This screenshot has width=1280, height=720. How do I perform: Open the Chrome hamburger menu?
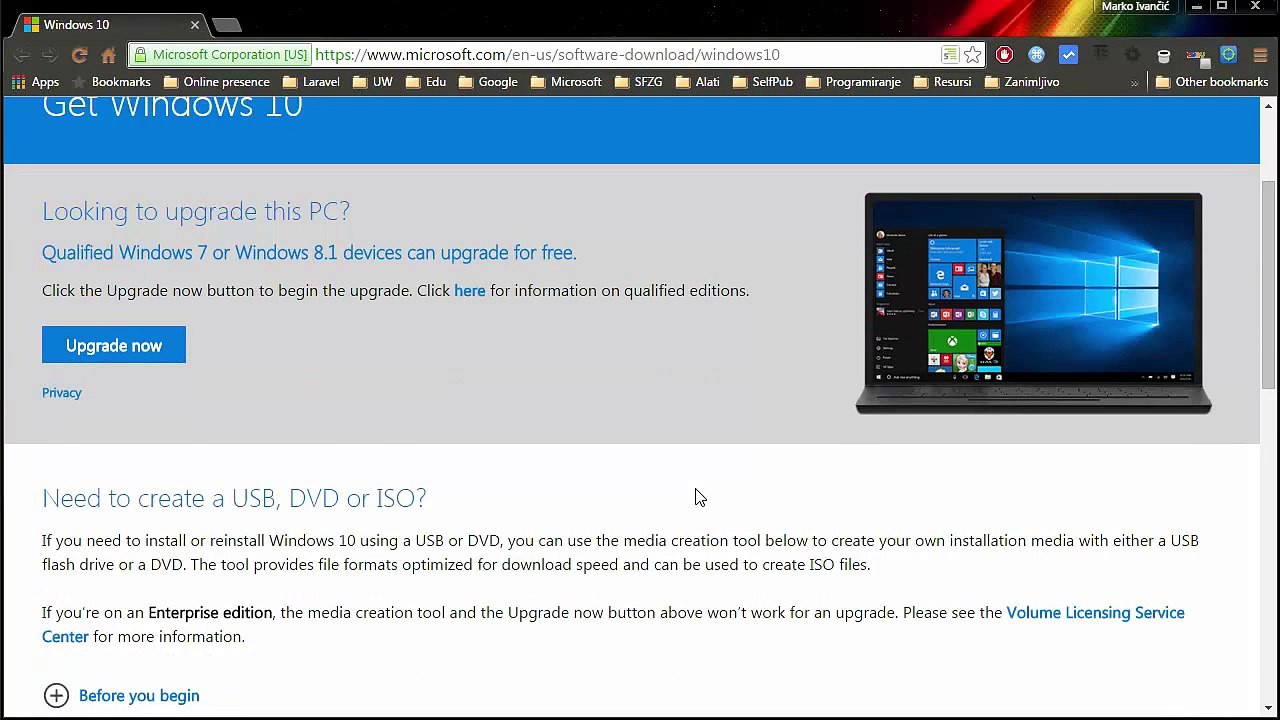[x=1260, y=55]
